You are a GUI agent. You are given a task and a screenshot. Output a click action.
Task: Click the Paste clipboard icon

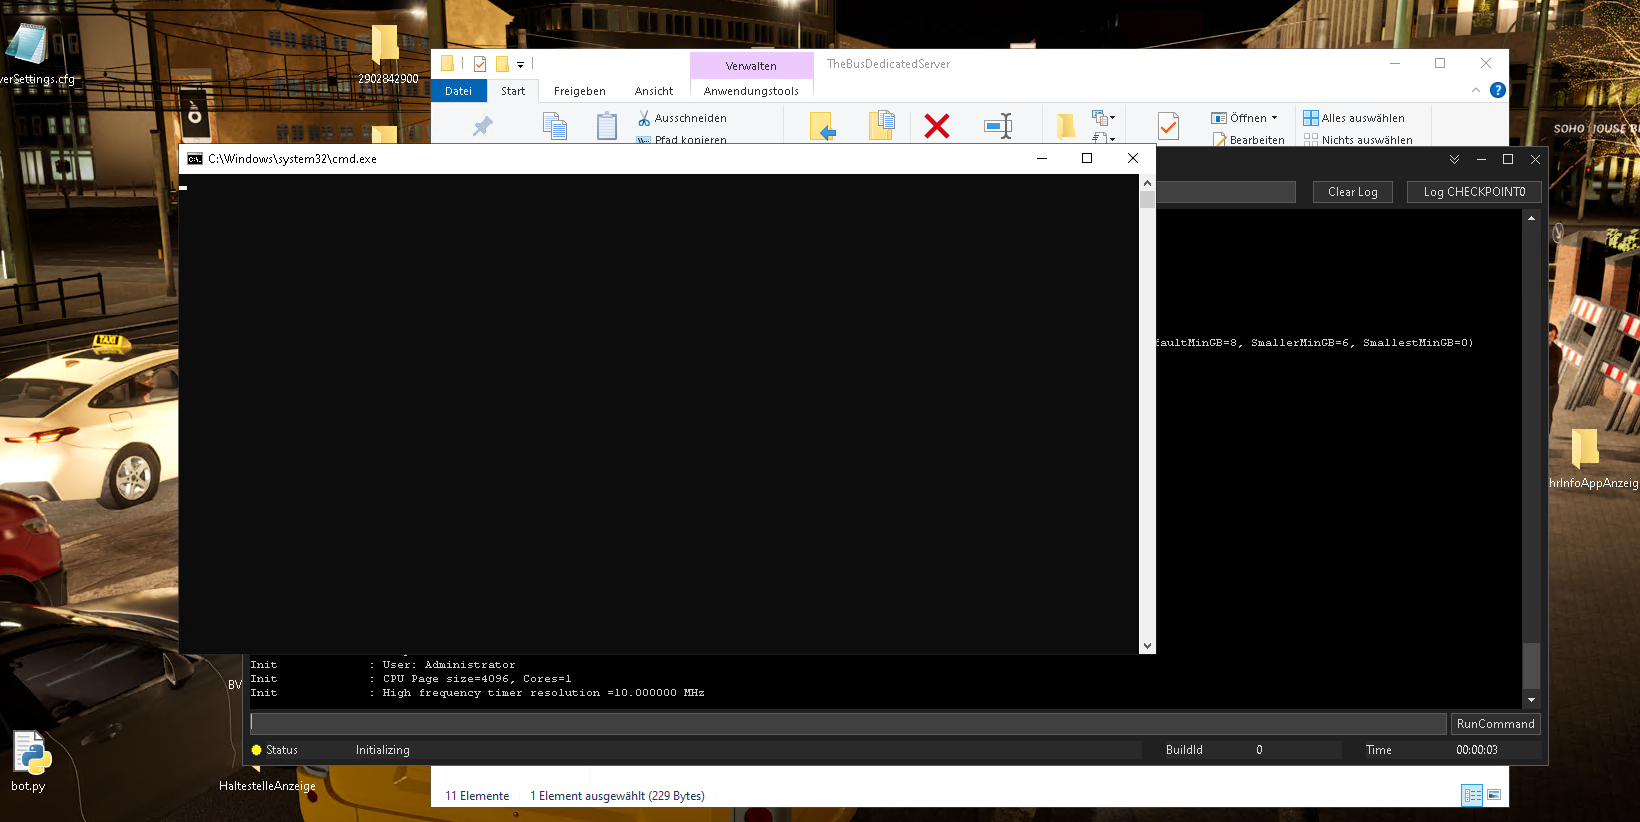click(607, 126)
